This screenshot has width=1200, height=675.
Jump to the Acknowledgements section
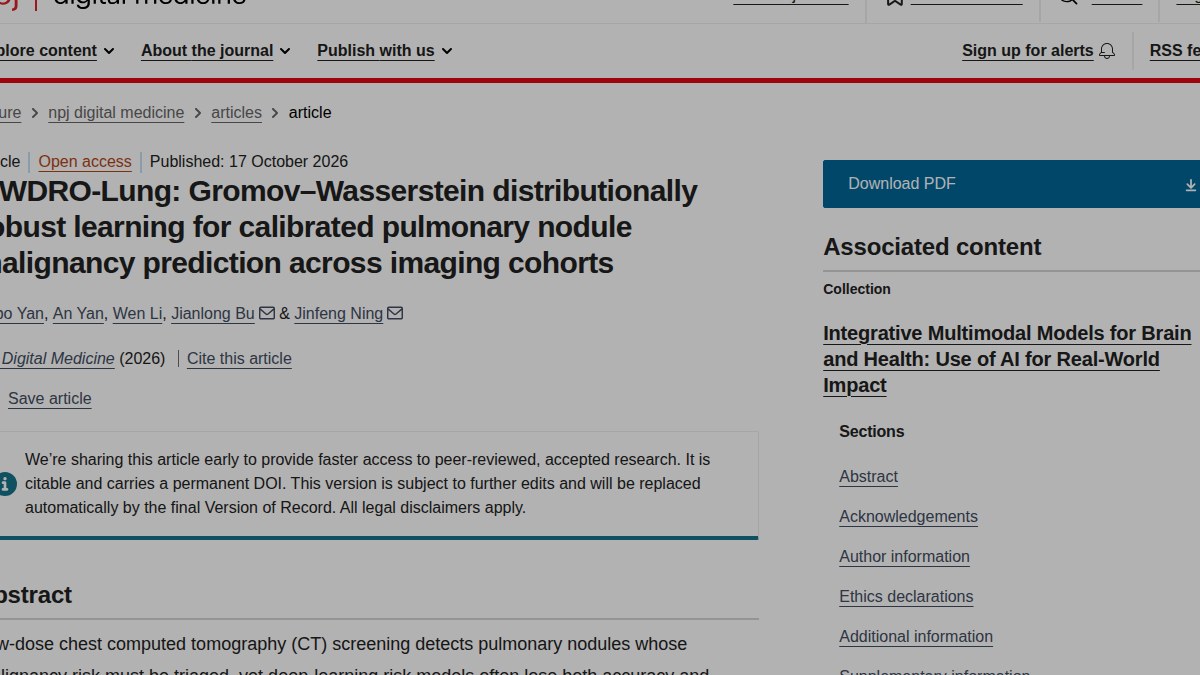pyautogui.click(x=908, y=517)
